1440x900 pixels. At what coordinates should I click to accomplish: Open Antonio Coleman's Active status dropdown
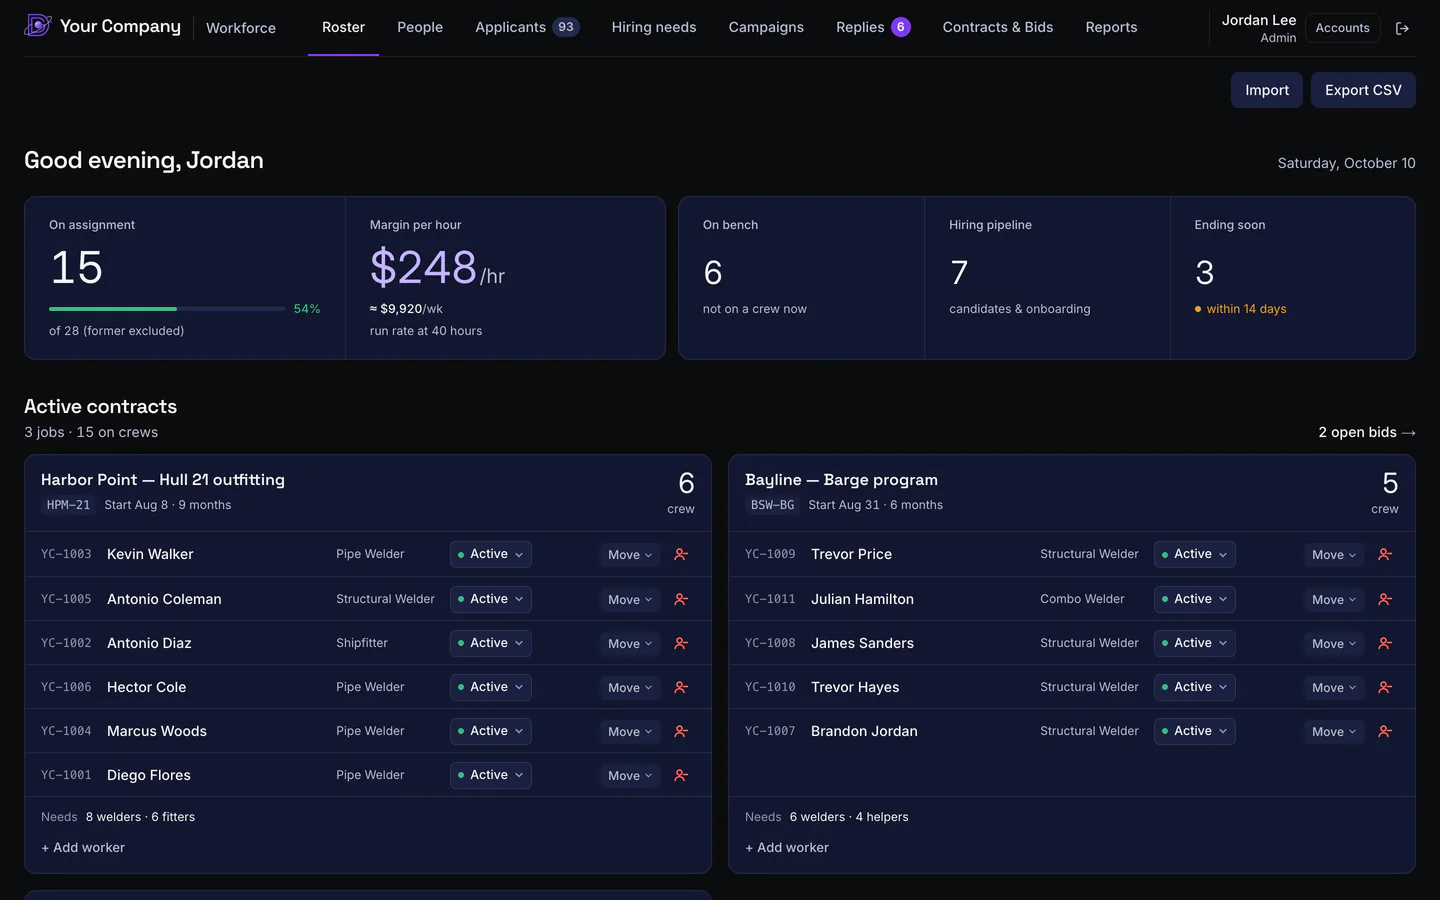[490, 599]
